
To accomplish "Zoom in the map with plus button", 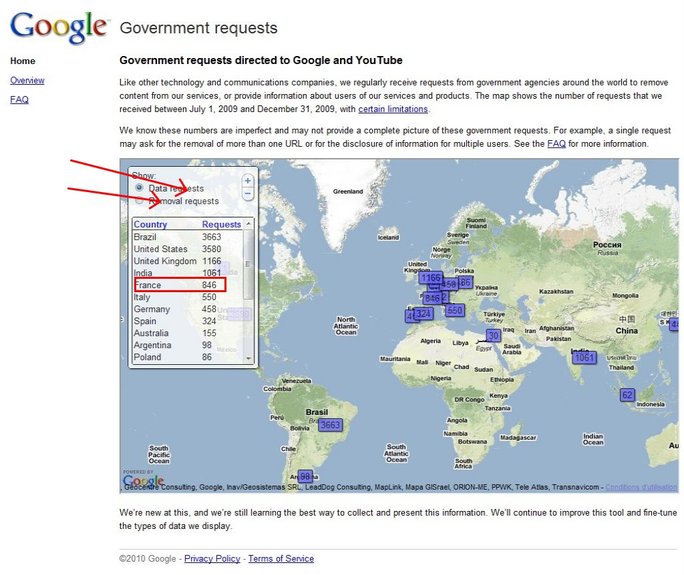I will point(248,181).
